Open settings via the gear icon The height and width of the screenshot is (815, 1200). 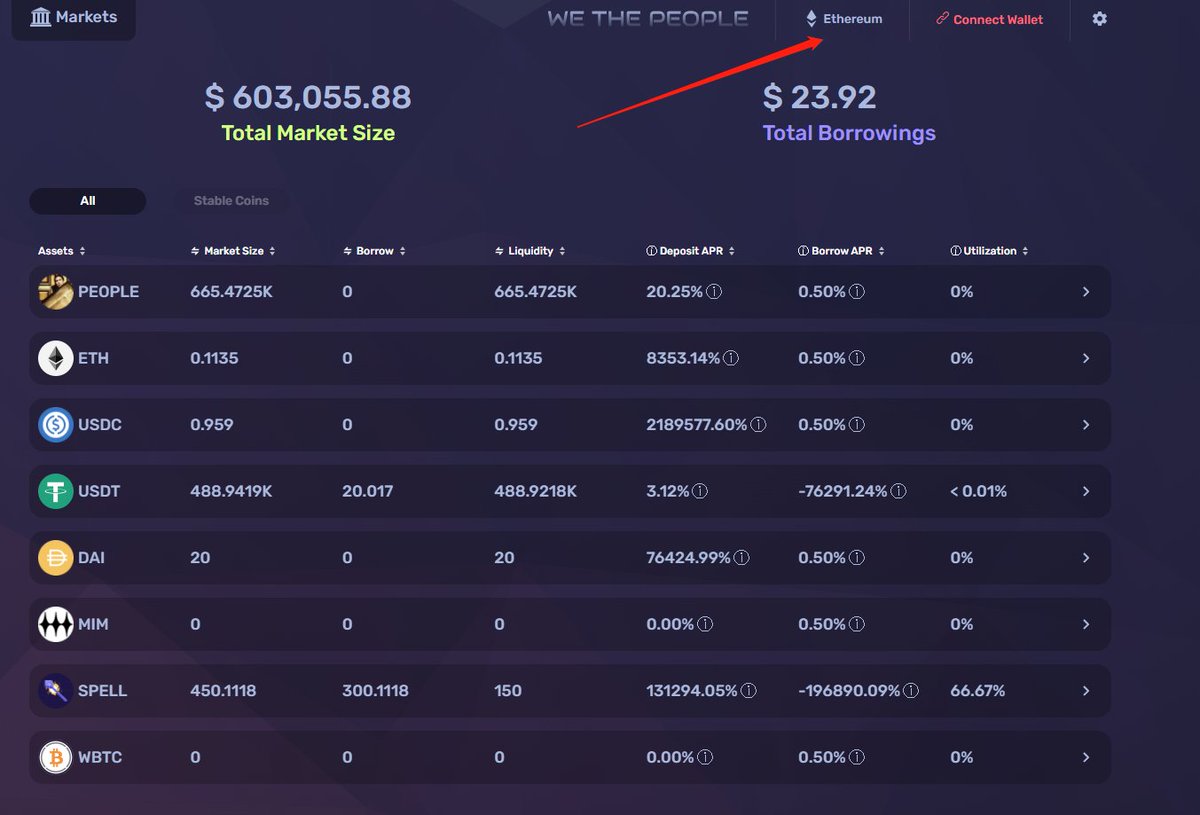coord(1100,19)
